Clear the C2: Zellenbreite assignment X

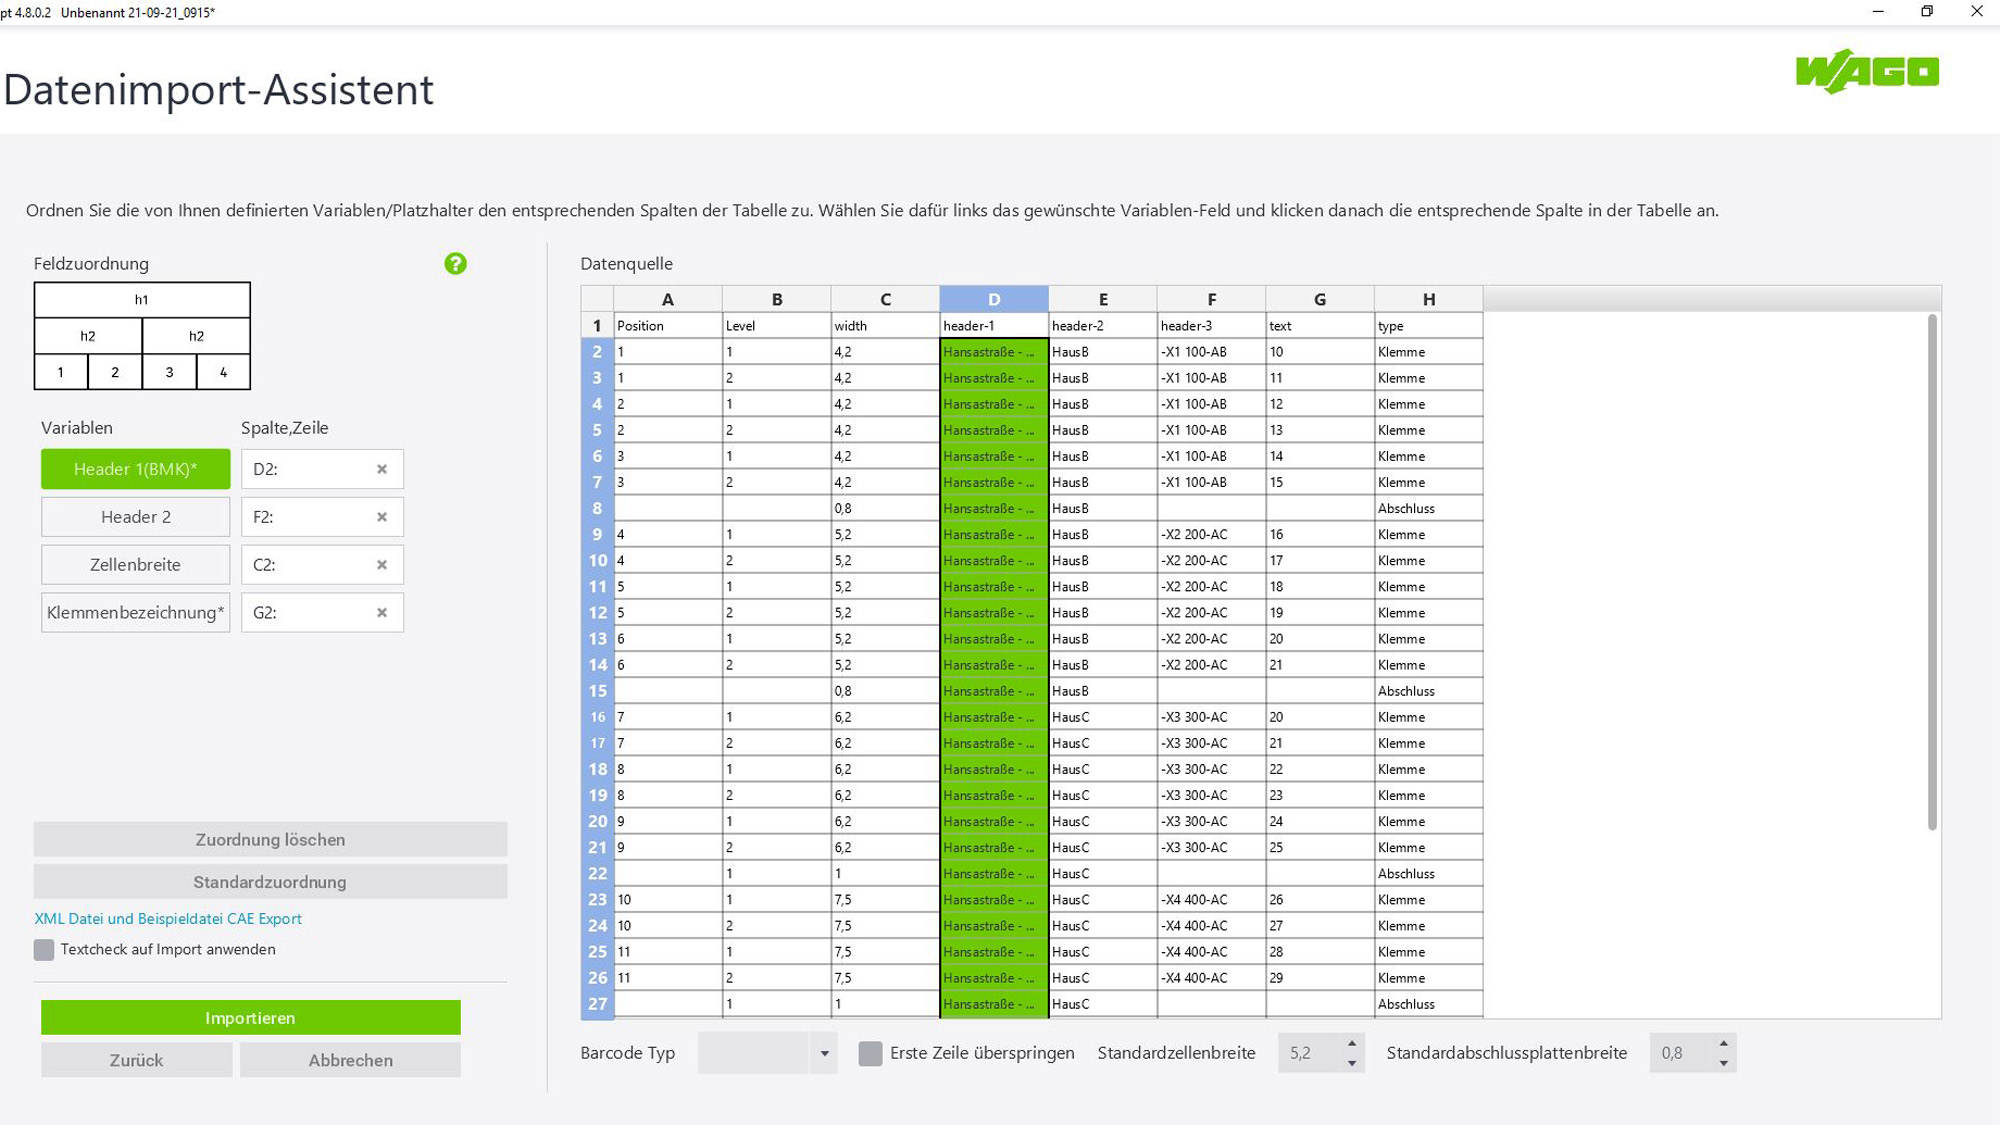[x=382, y=565]
